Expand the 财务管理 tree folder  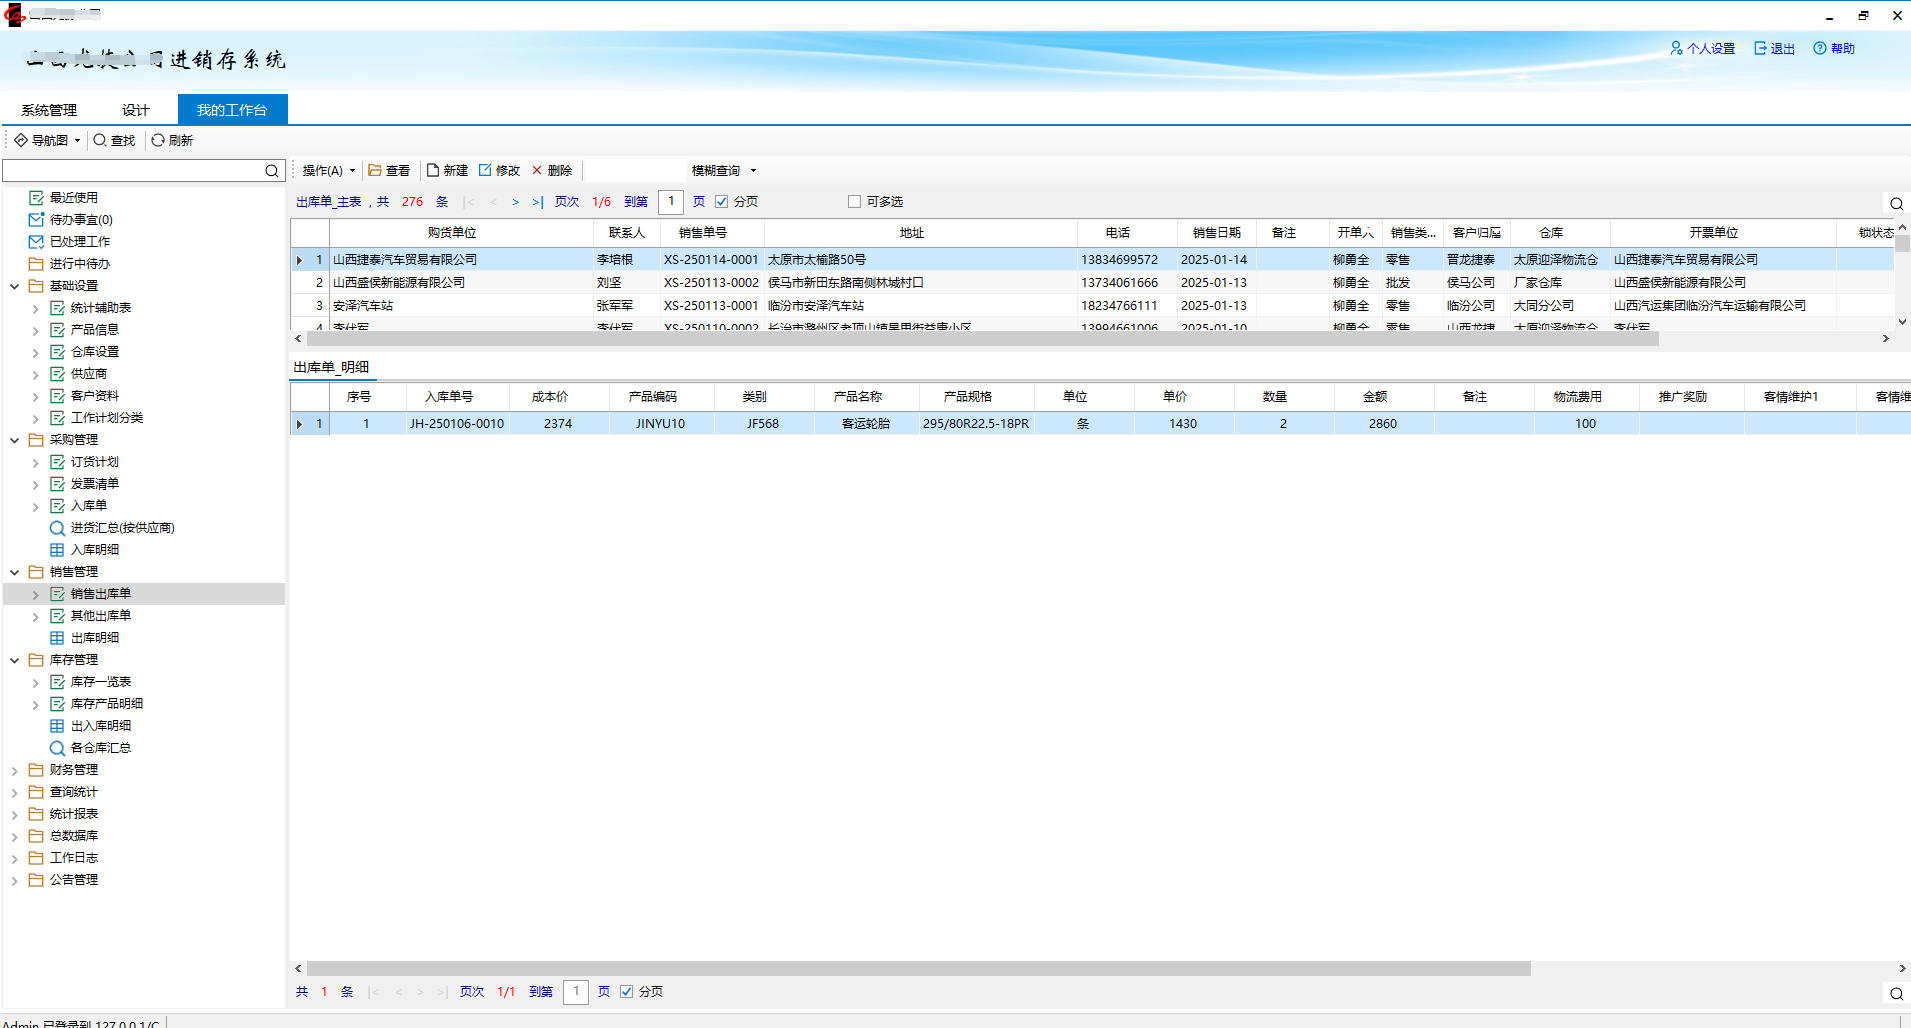(15, 770)
